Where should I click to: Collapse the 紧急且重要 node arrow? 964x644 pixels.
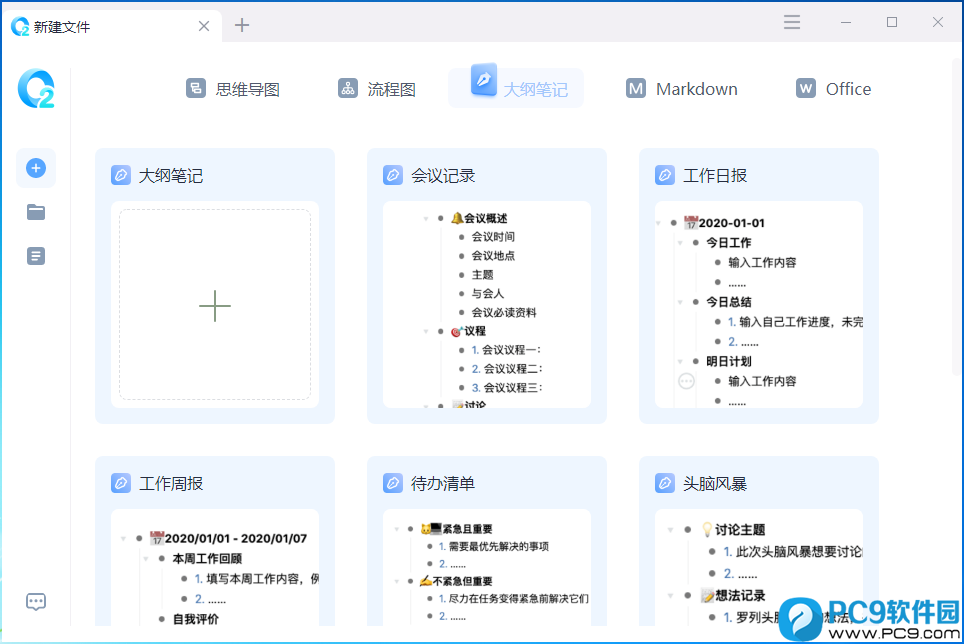397,529
